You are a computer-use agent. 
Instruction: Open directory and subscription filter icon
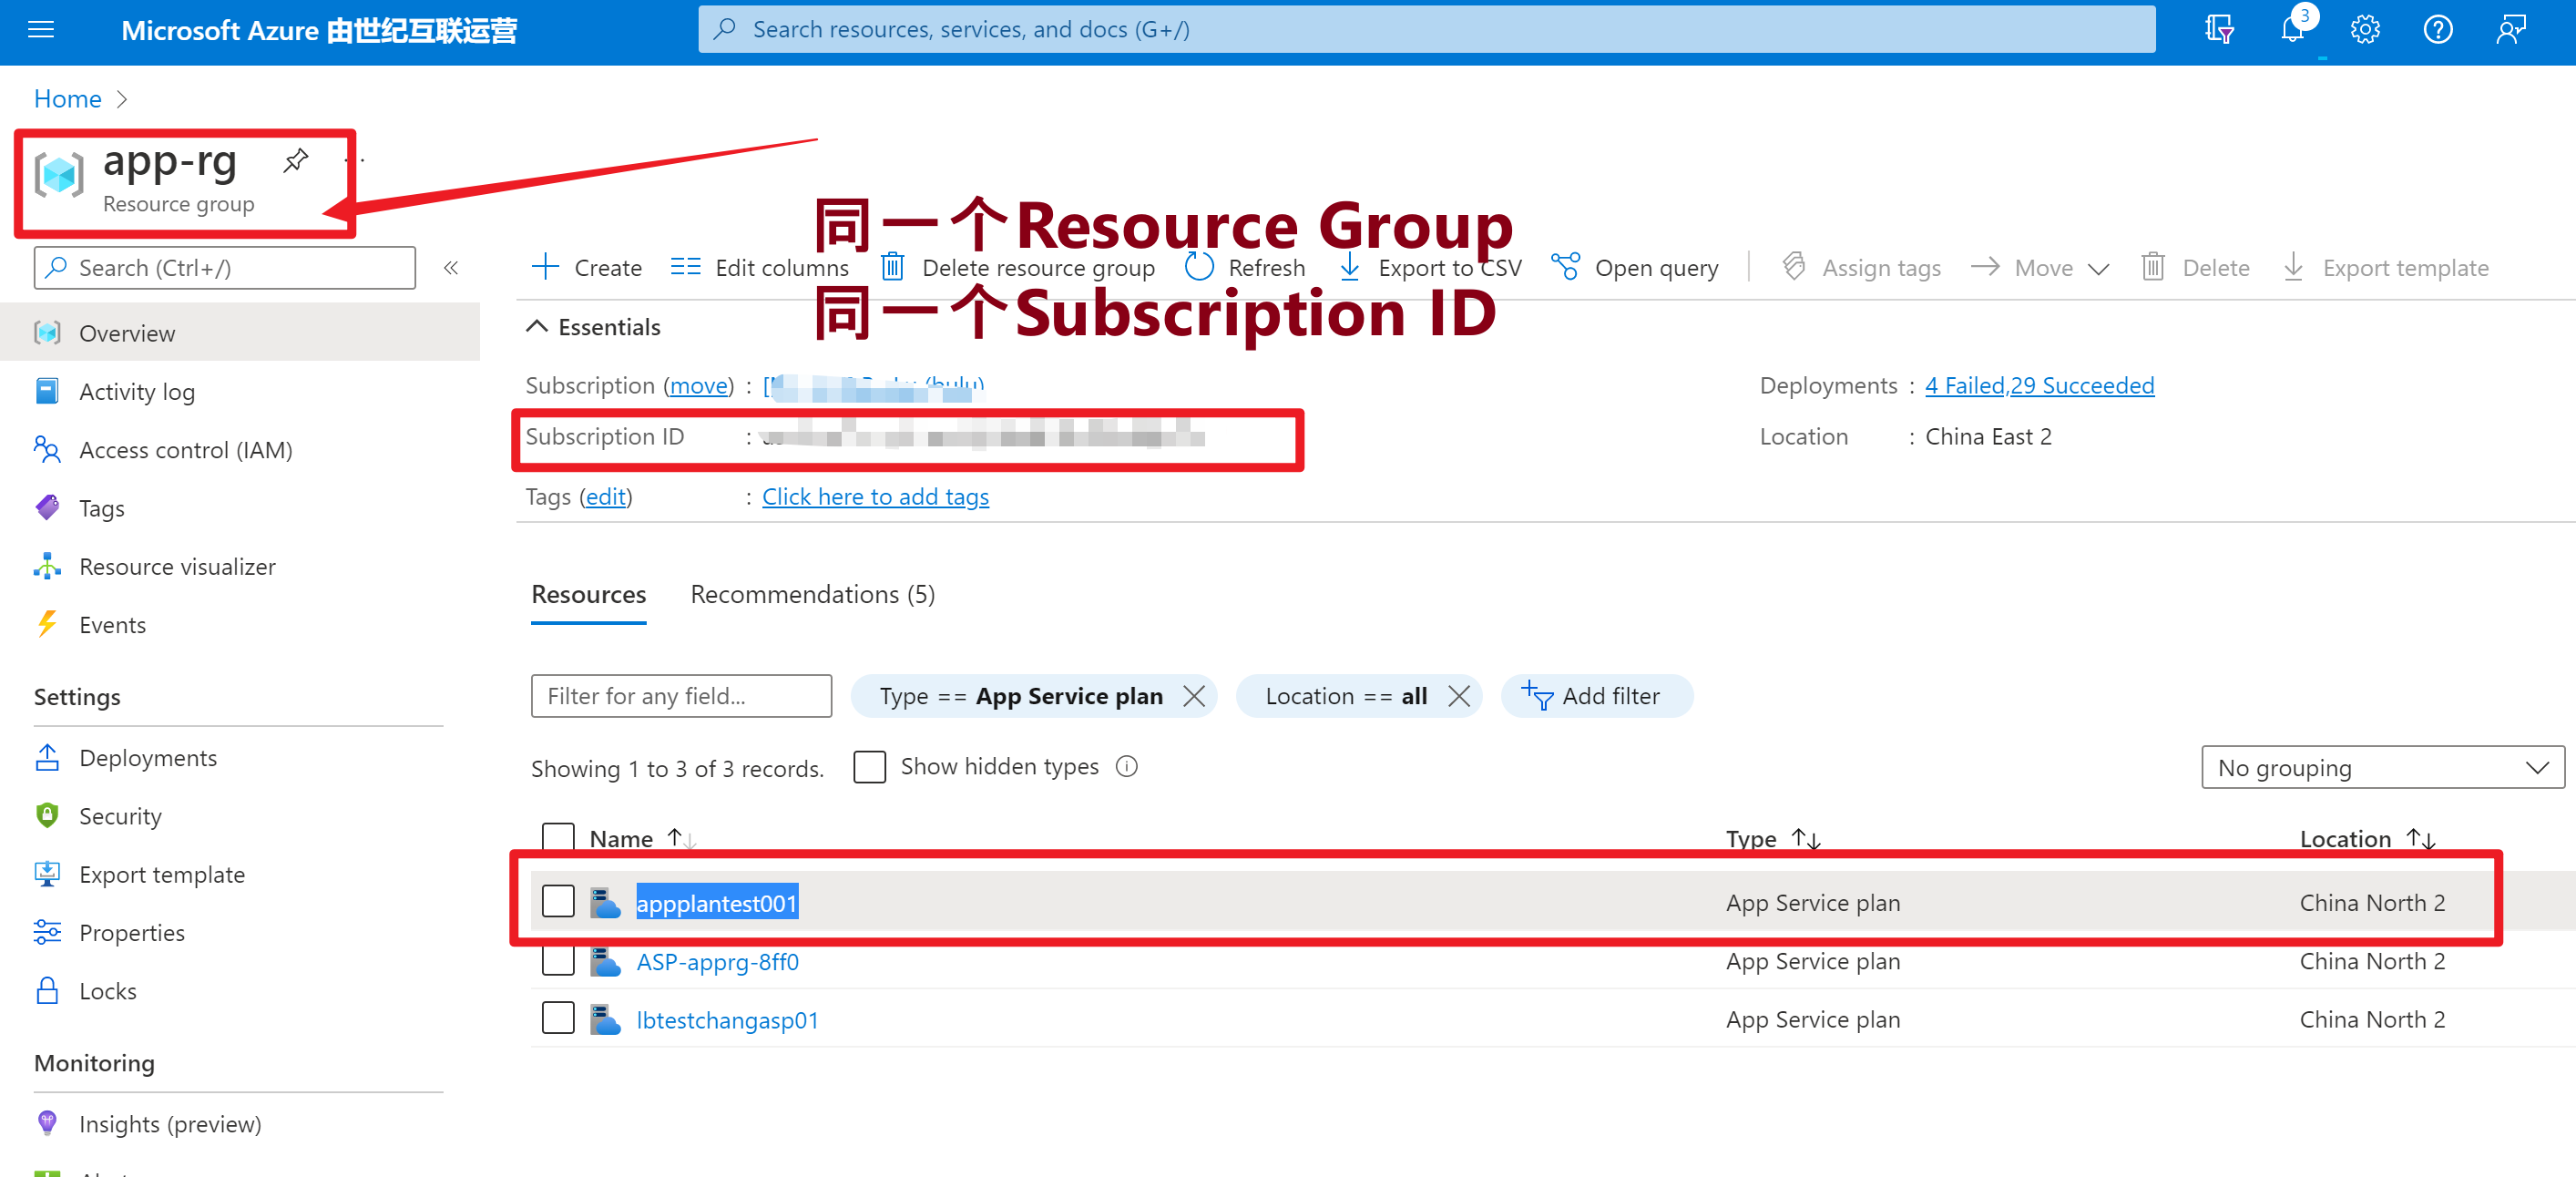(x=2219, y=29)
